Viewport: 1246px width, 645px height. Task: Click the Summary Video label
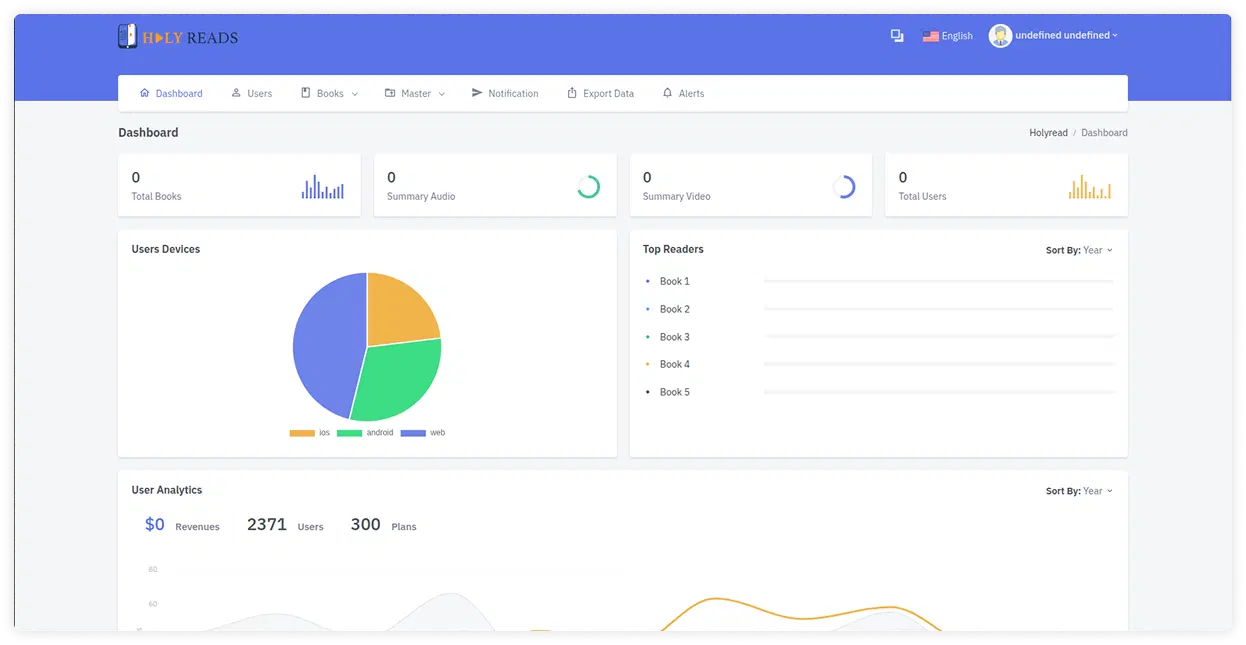676,197
